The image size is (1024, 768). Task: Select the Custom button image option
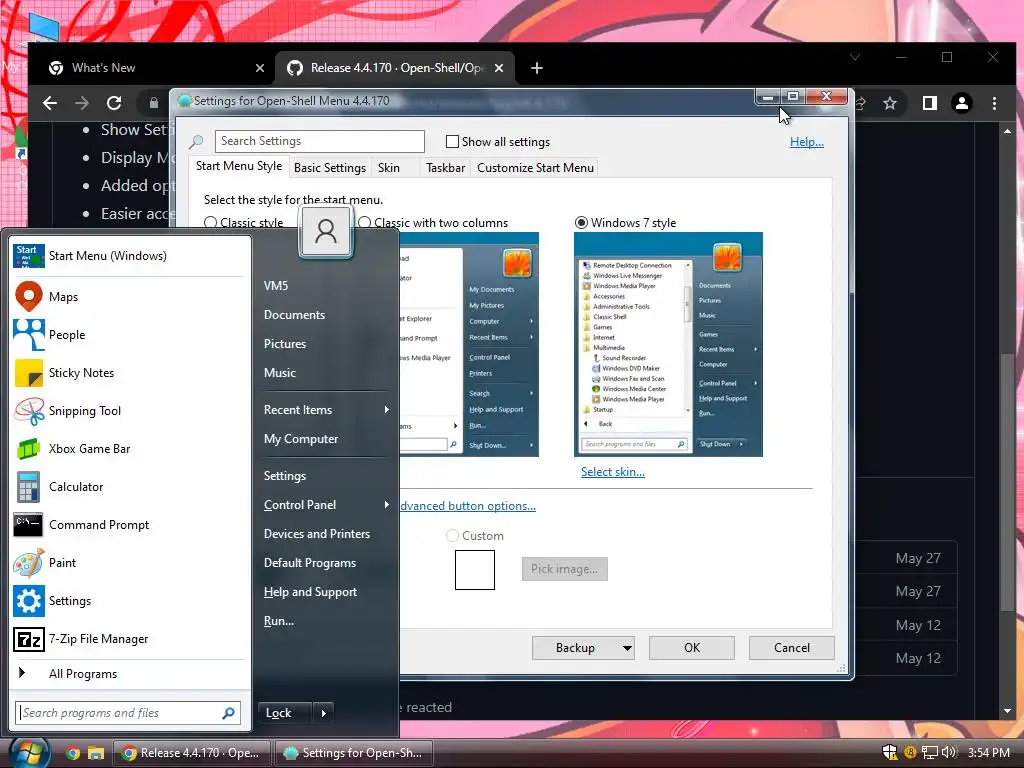[452, 536]
